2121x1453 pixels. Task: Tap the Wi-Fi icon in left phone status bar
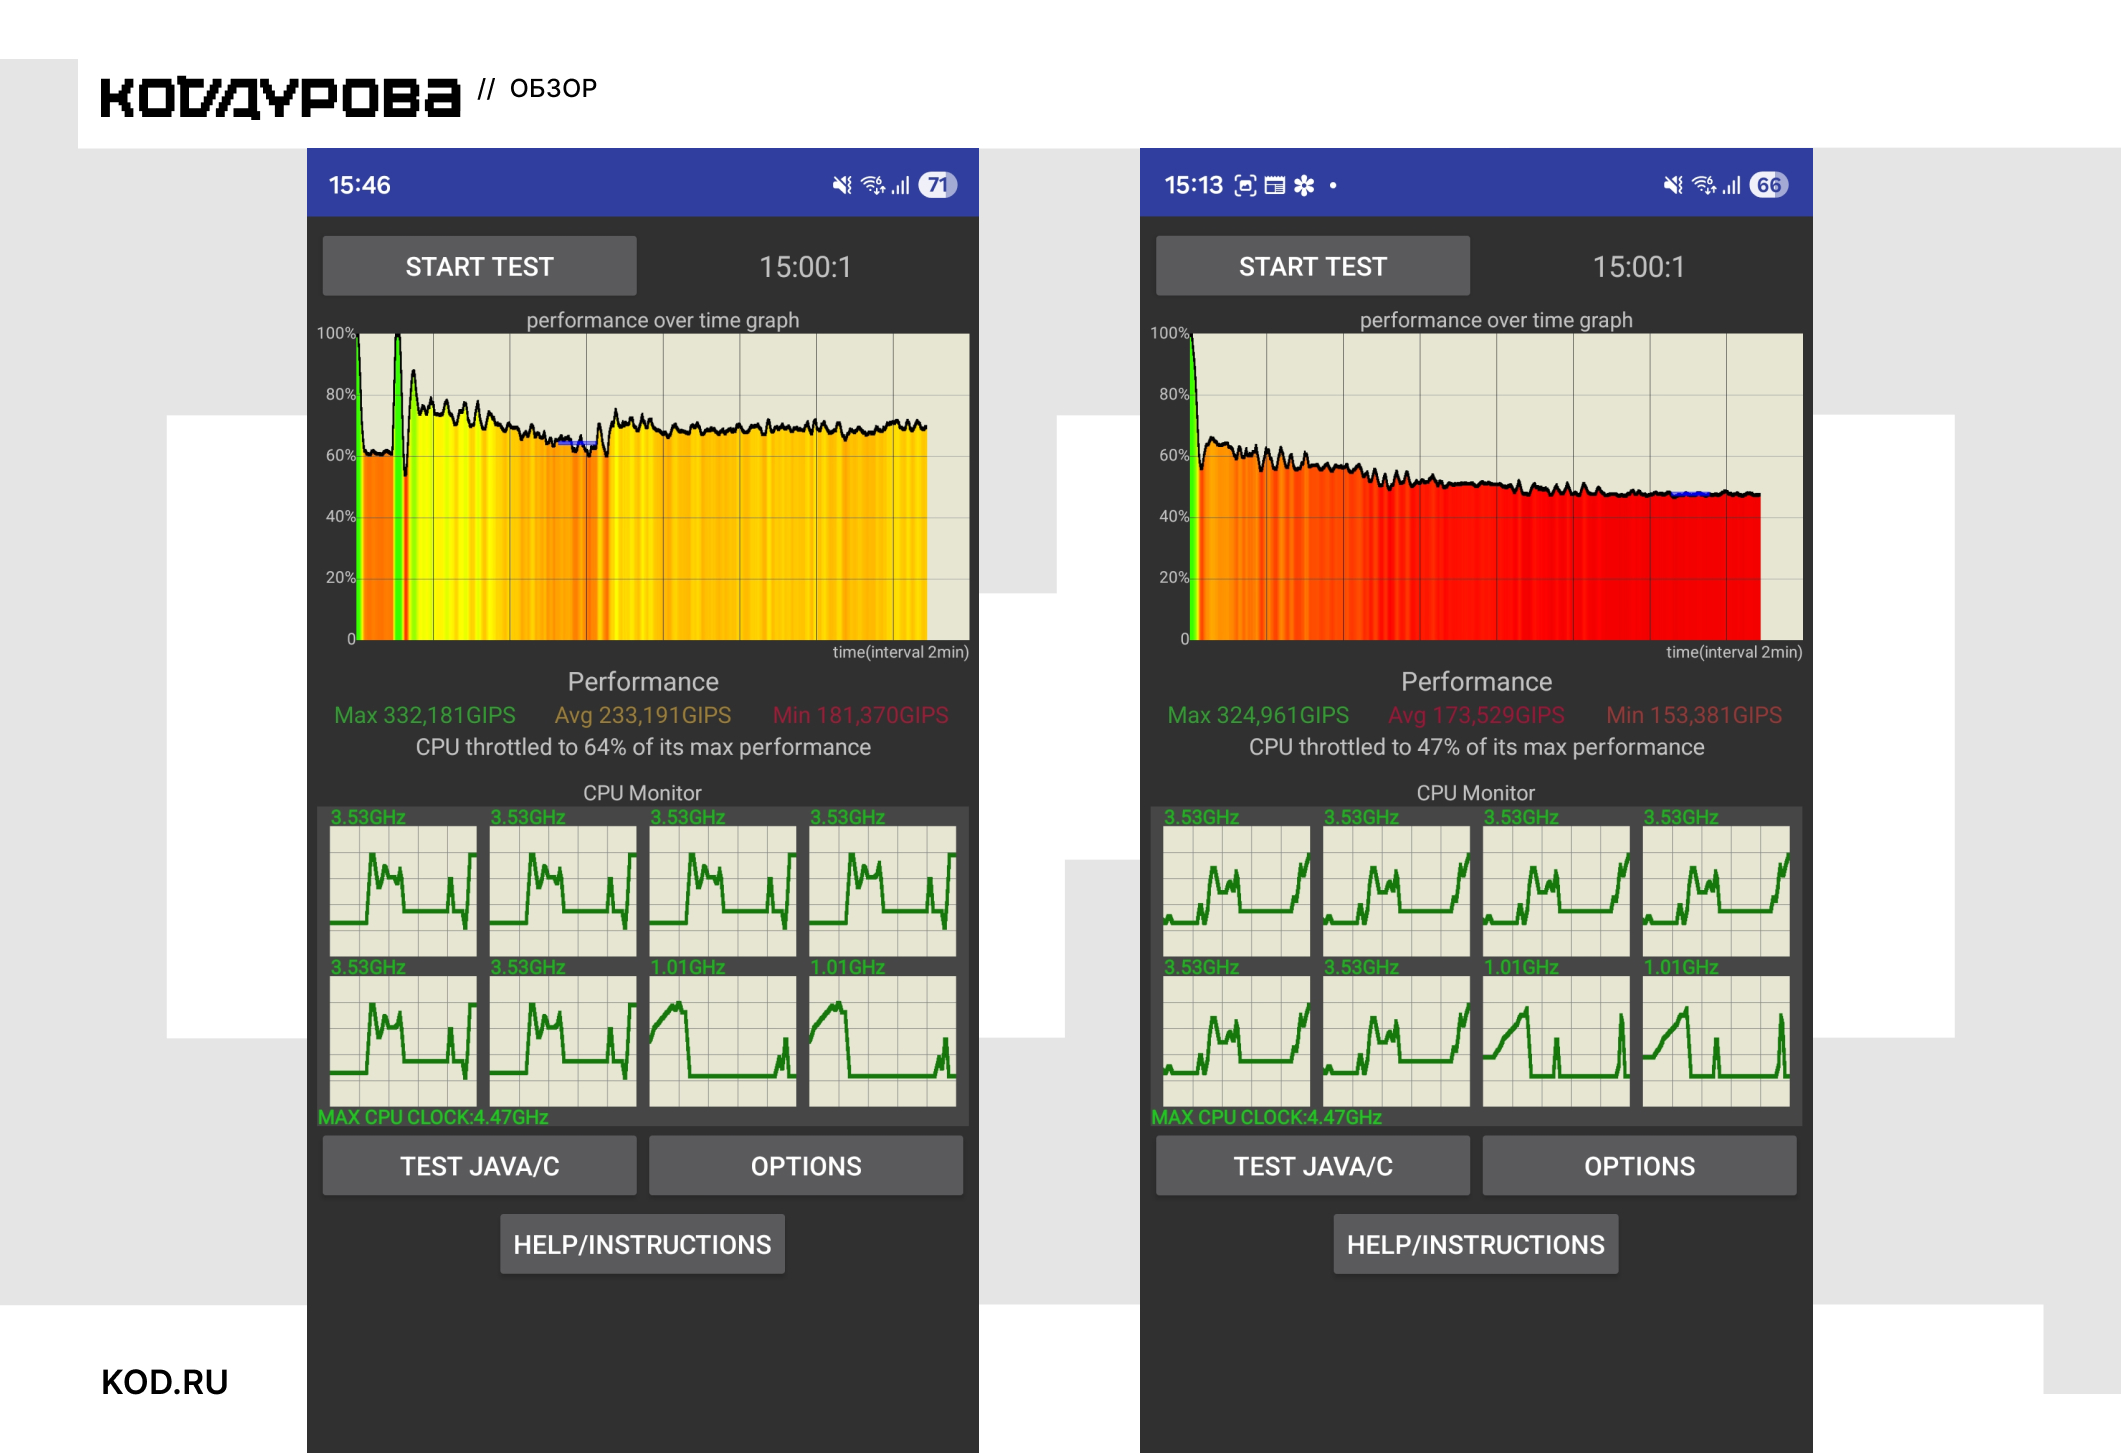873,185
